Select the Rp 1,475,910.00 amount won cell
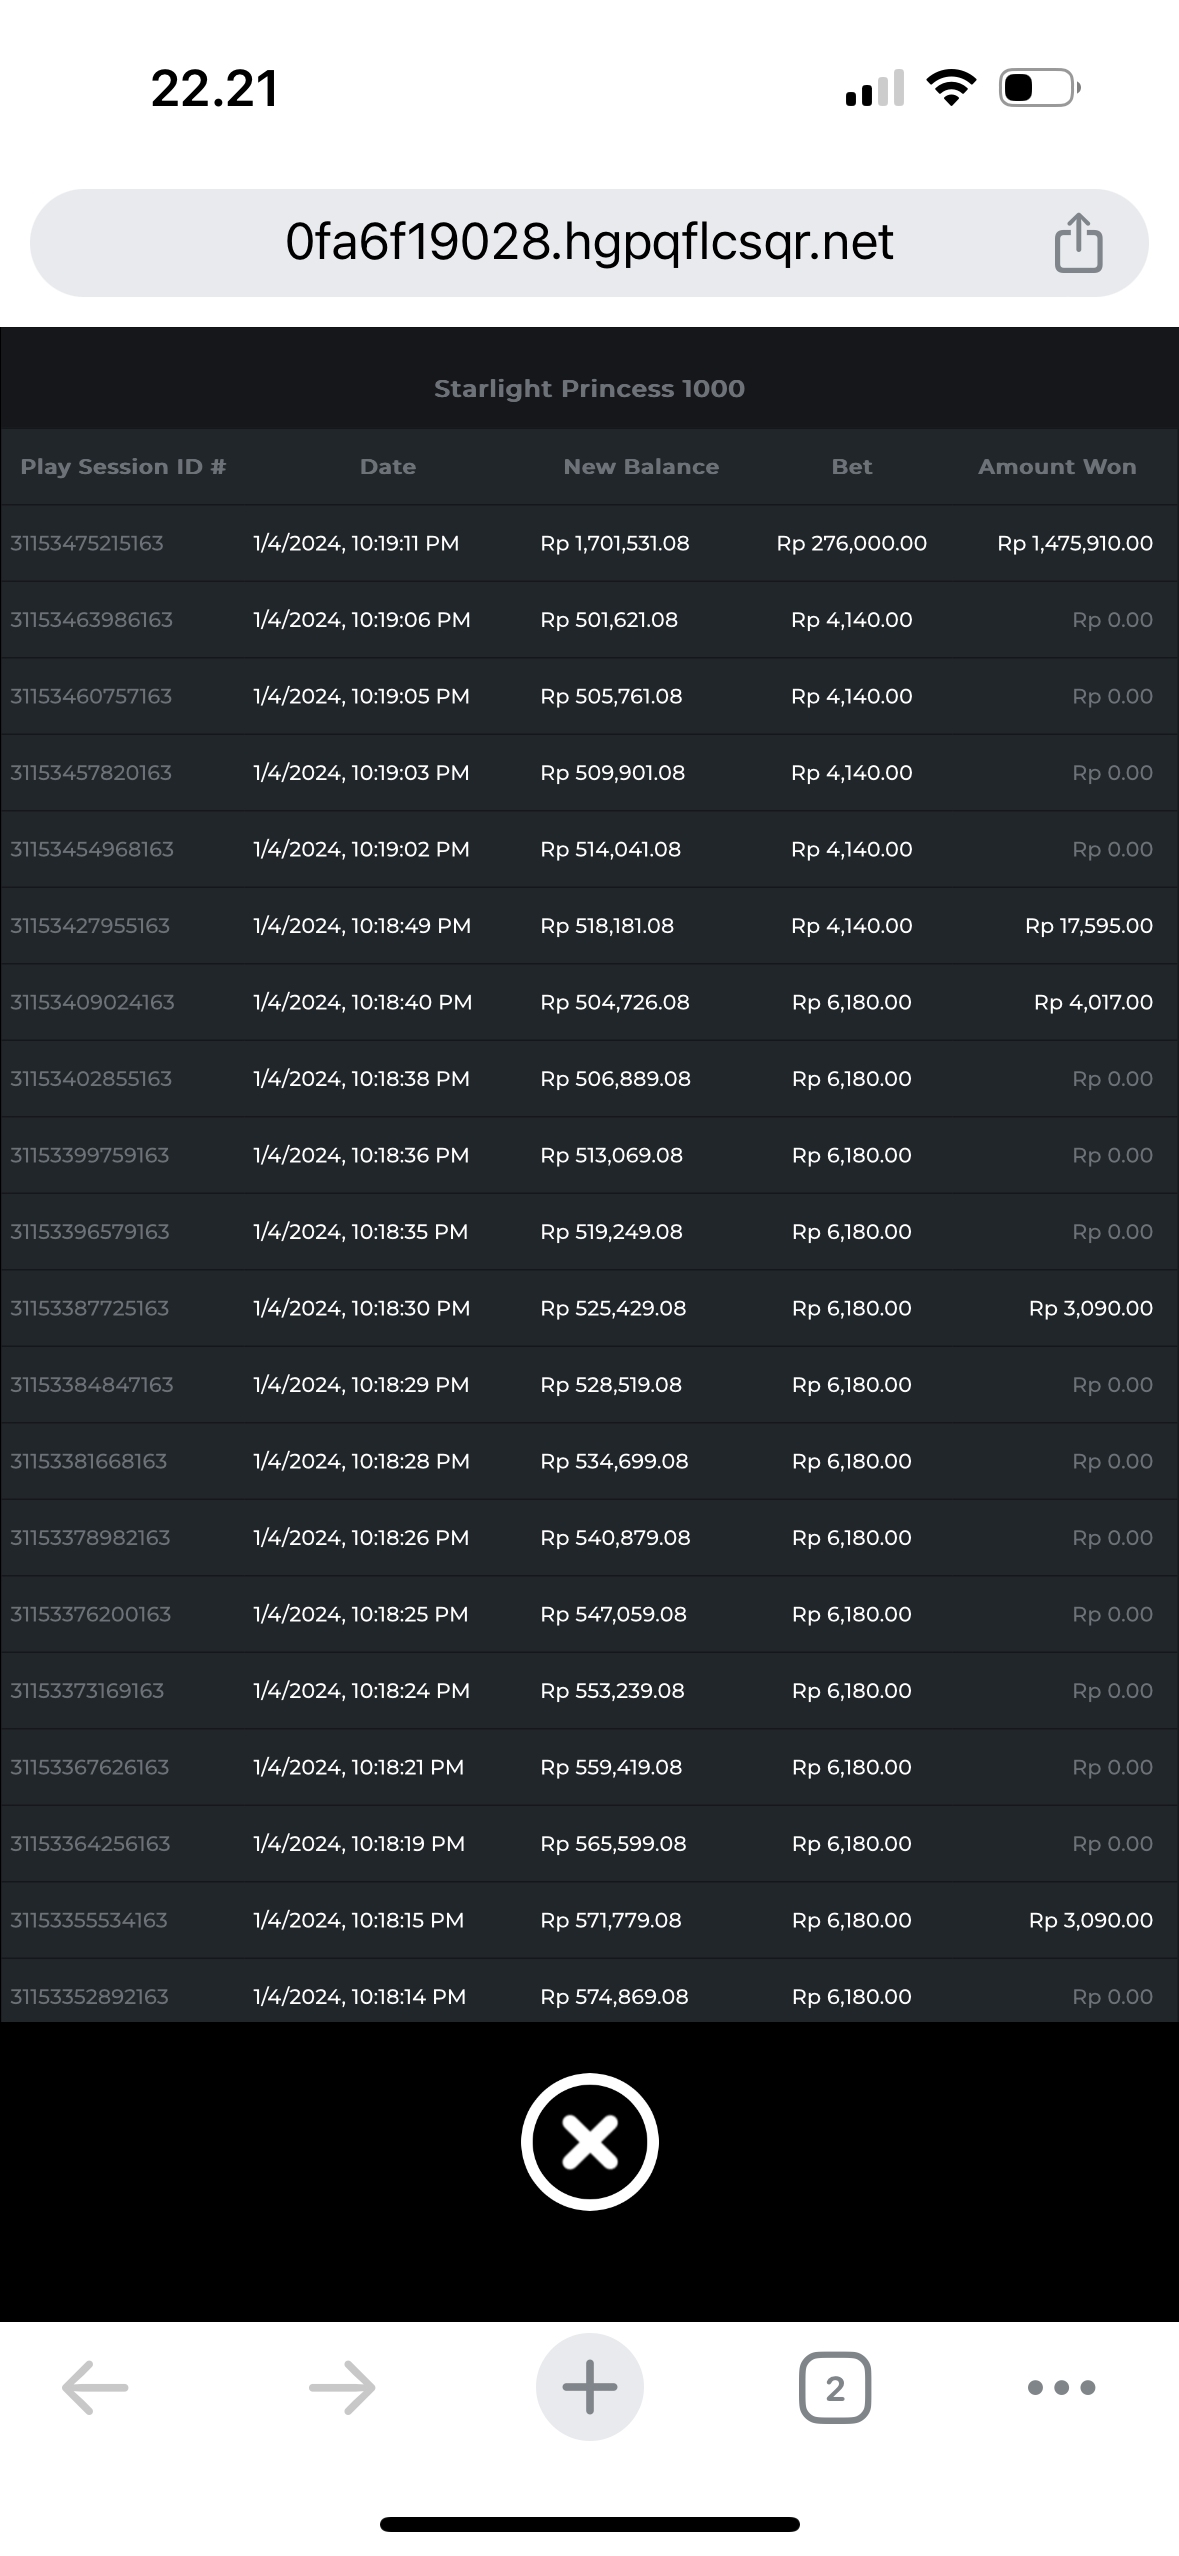1179x2556 pixels. 1074,544
